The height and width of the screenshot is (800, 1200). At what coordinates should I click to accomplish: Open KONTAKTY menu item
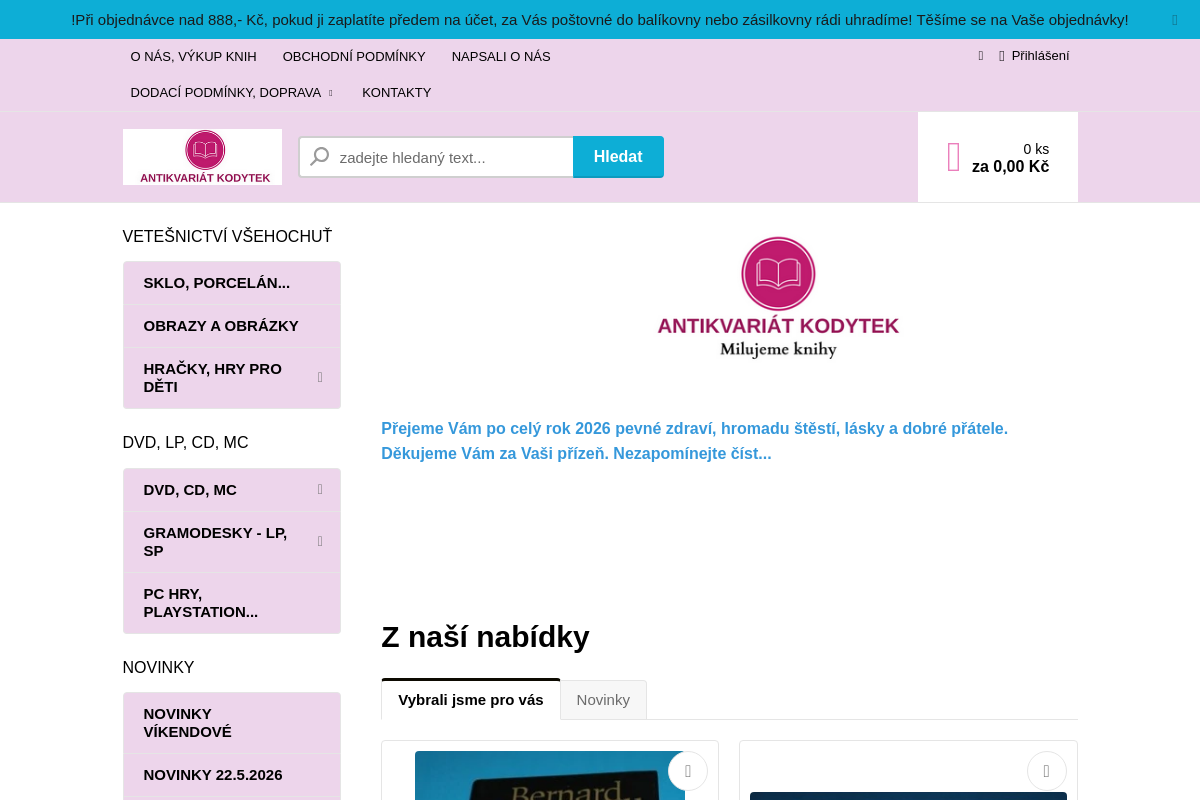(397, 93)
